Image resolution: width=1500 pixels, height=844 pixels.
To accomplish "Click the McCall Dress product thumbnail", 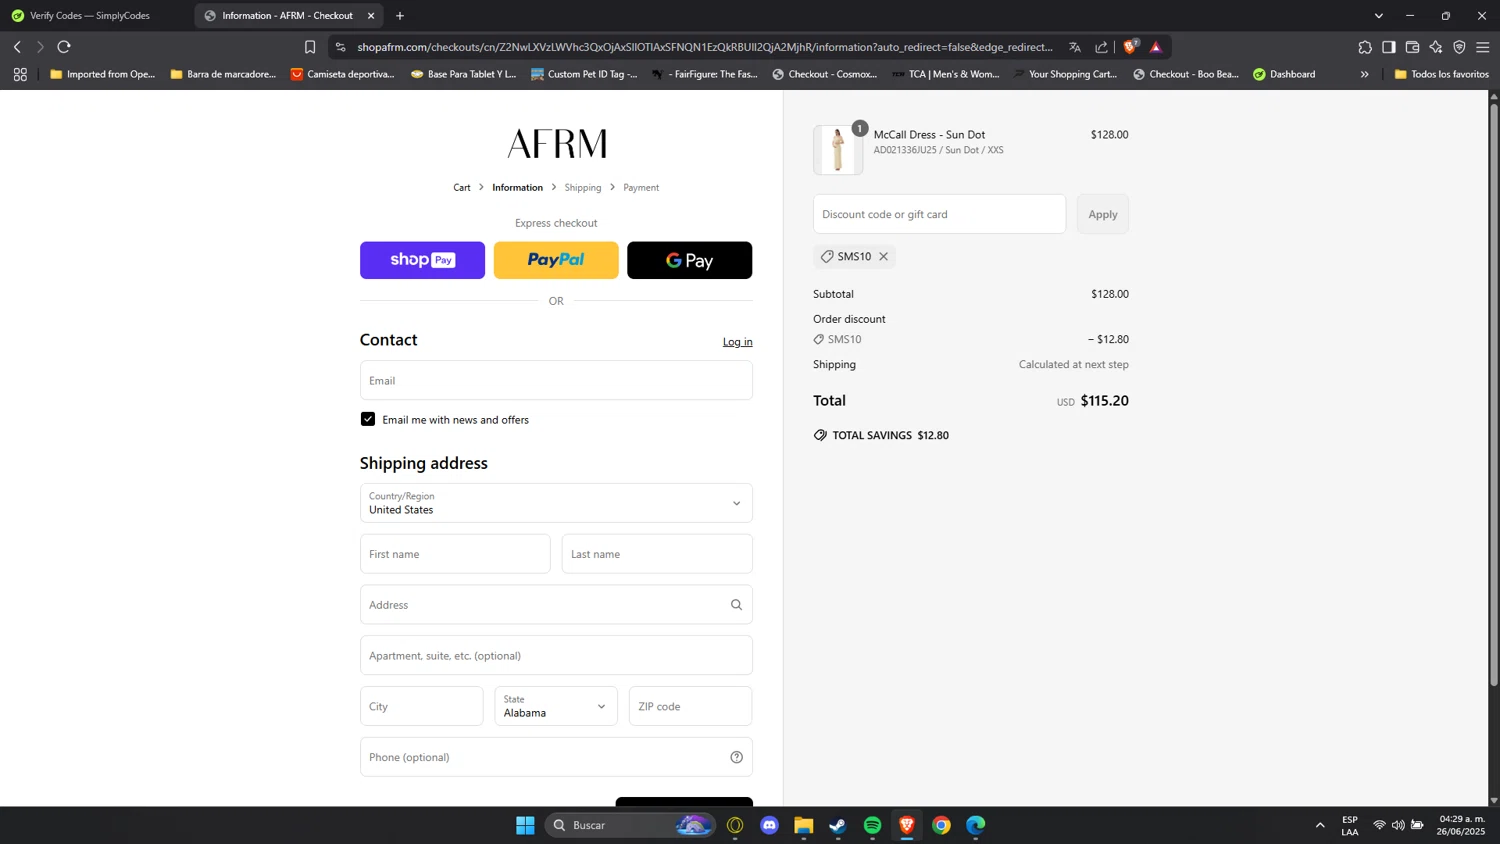I will (x=838, y=150).
